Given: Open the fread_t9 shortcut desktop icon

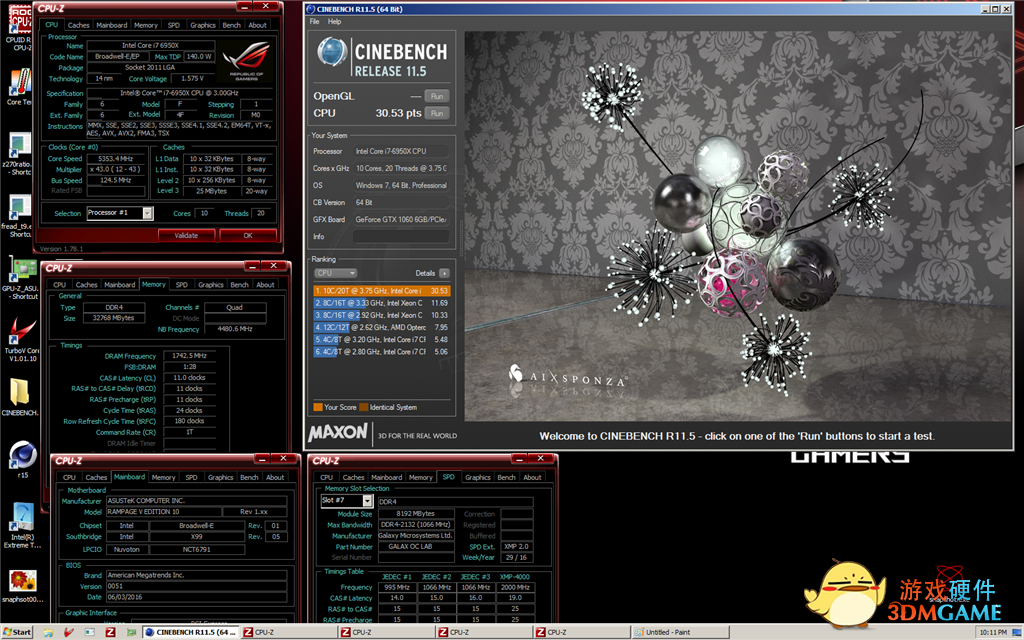Looking at the screenshot, I should (20, 216).
